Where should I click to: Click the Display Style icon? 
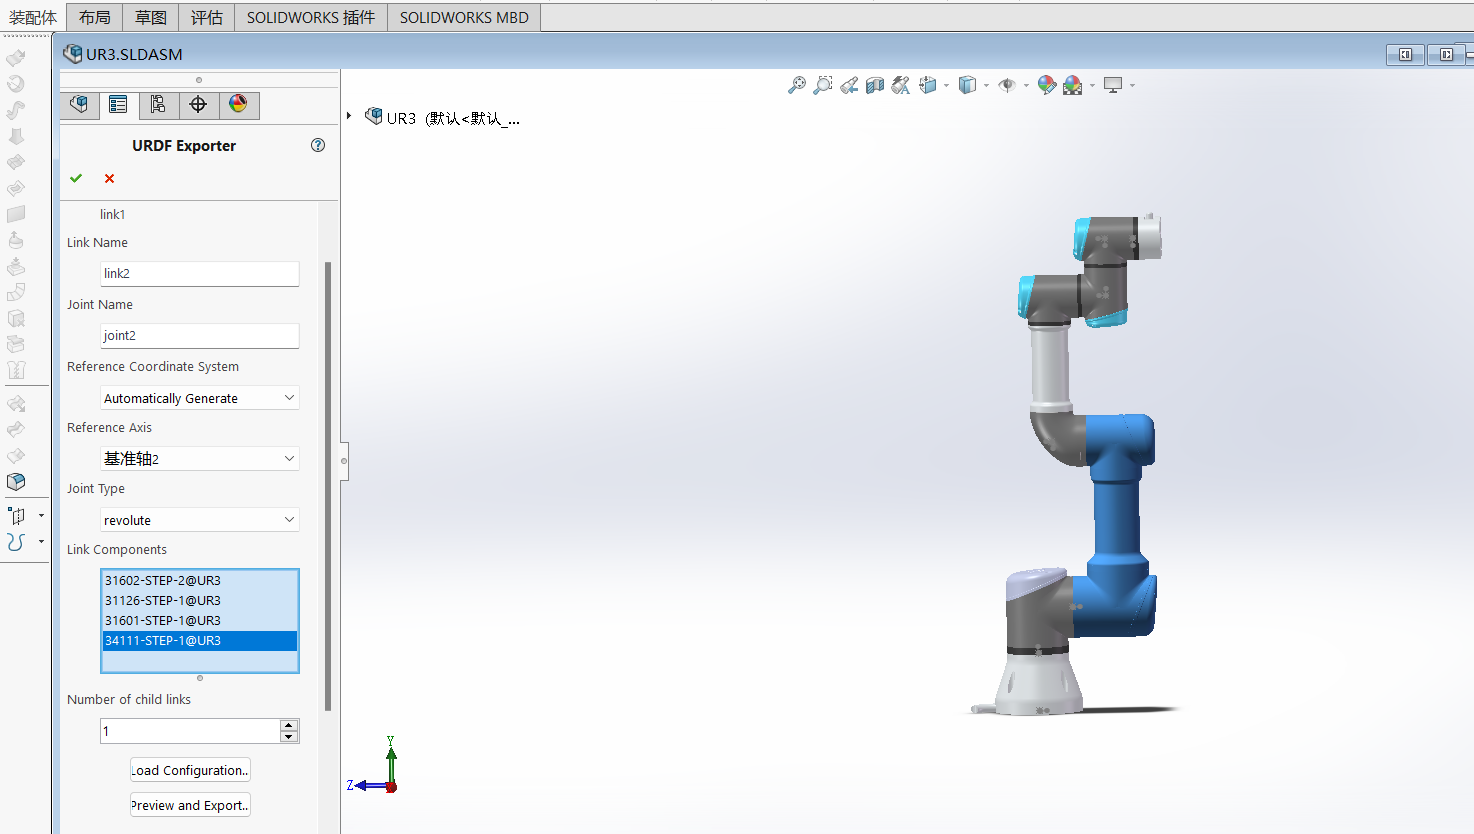click(967, 85)
